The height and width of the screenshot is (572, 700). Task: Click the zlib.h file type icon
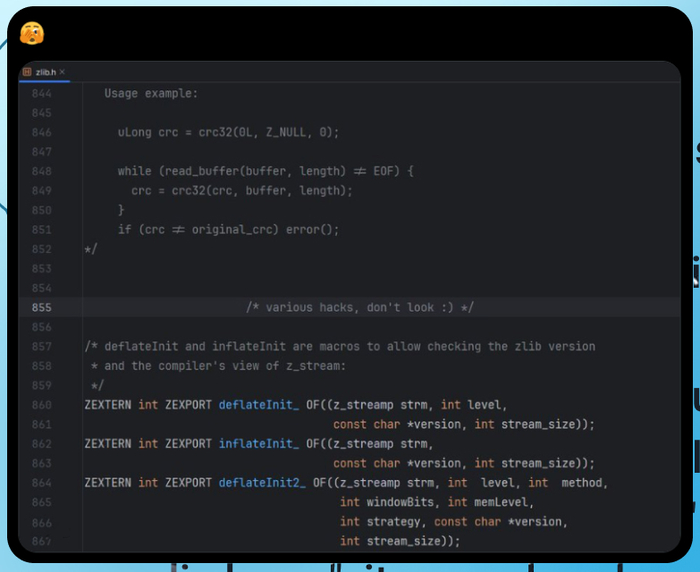point(27,72)
